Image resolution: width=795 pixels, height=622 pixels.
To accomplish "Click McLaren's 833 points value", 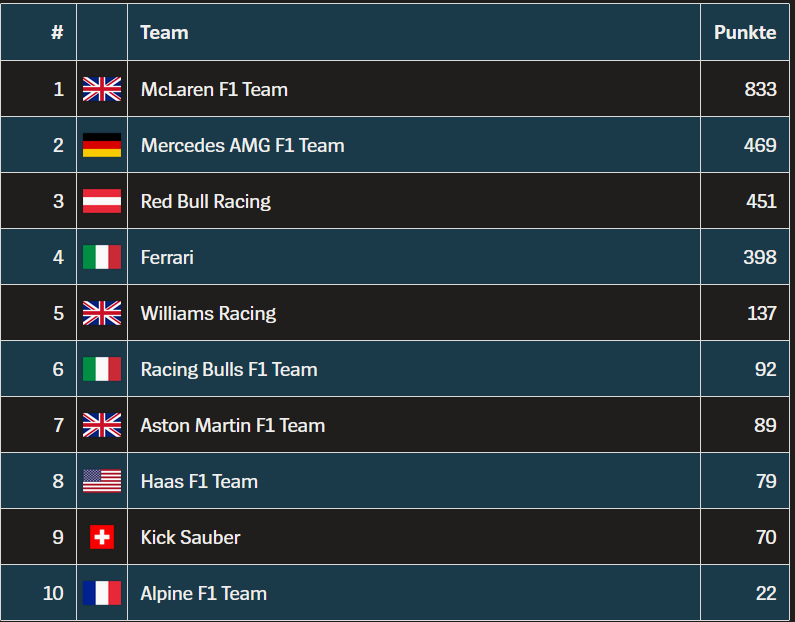I will point(760,89).
